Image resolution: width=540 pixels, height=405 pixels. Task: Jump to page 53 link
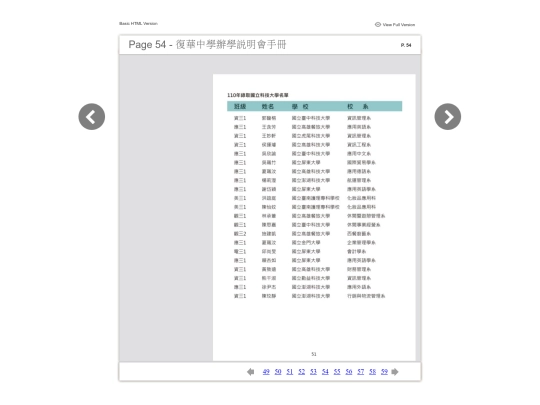pyautogui.click(x=313, y=372)
